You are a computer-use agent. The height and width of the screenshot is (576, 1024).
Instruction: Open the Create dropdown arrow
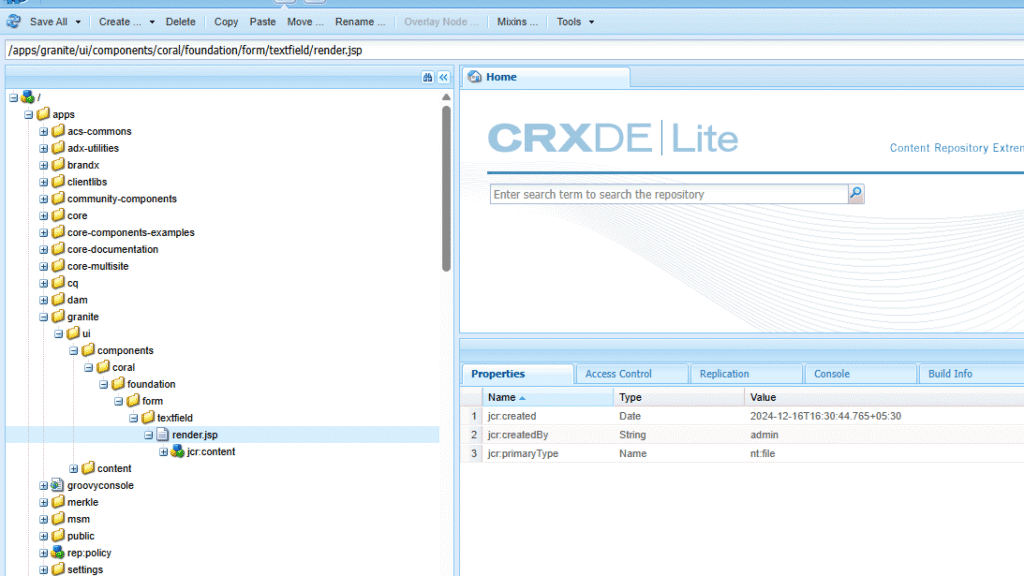(x=152, y=22)
